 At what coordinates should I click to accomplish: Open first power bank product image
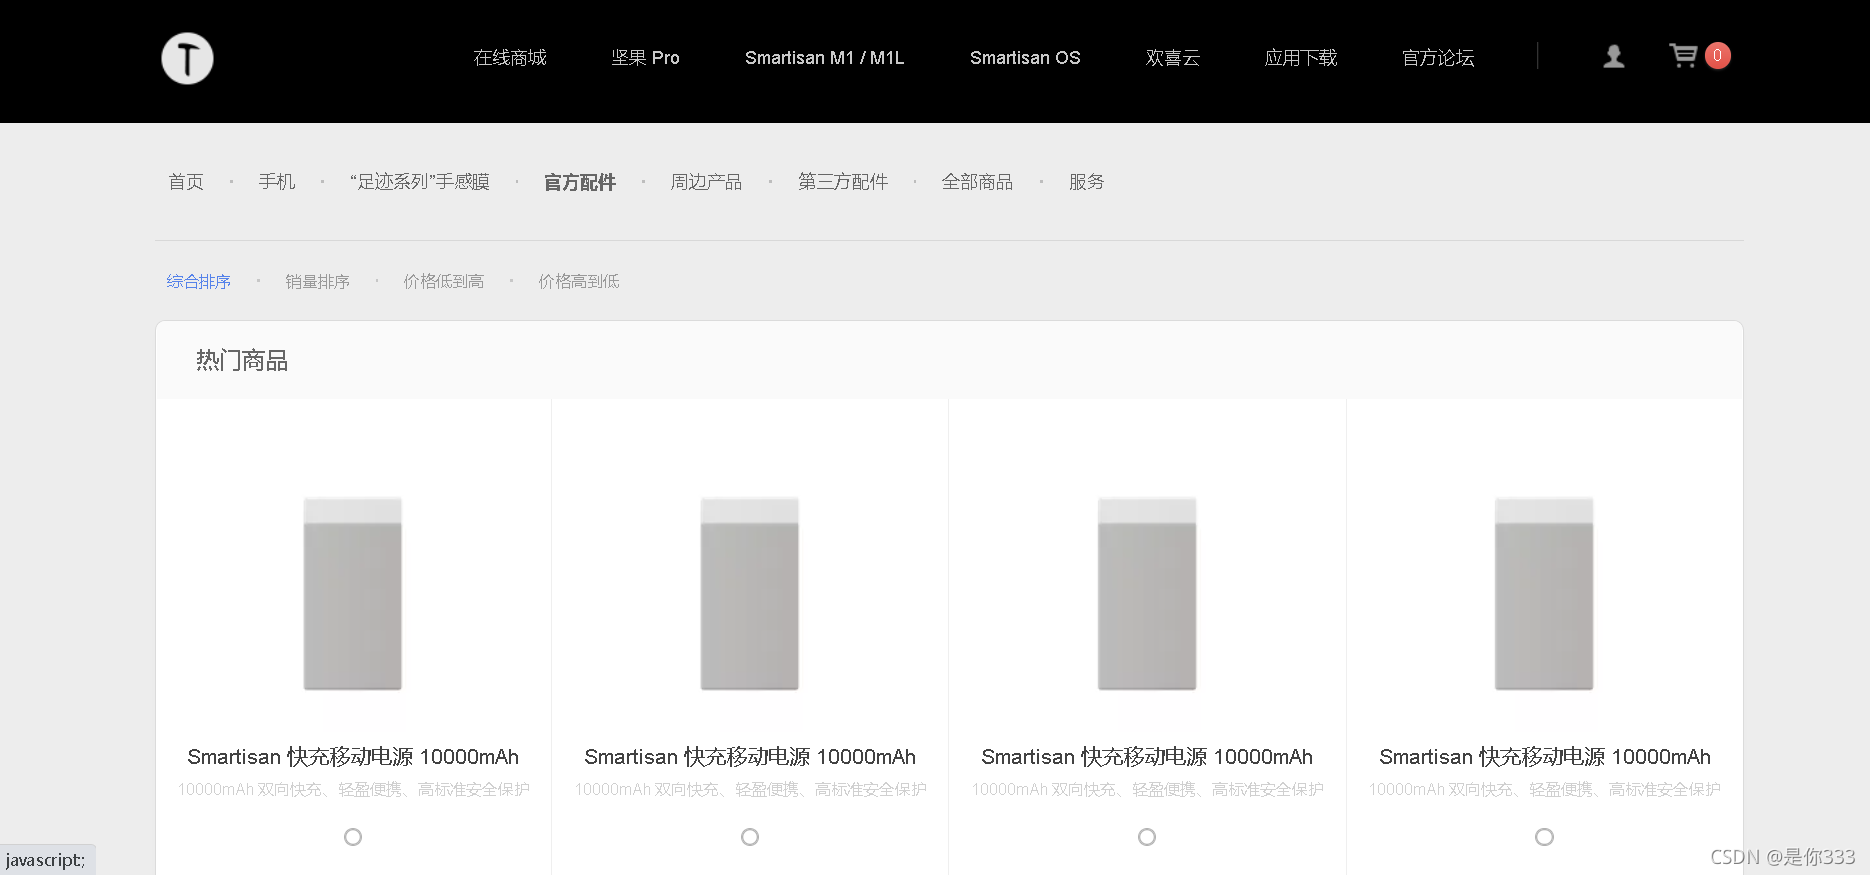(353, 593)
